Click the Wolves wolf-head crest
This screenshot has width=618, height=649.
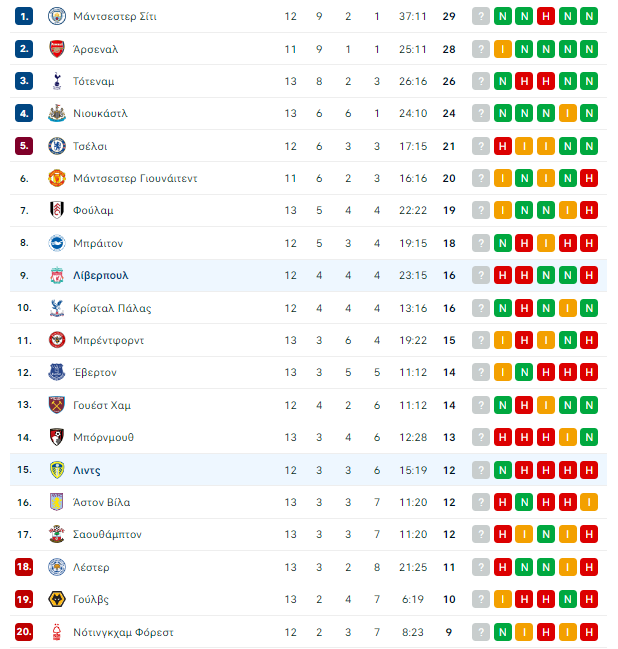coord(57,599)
